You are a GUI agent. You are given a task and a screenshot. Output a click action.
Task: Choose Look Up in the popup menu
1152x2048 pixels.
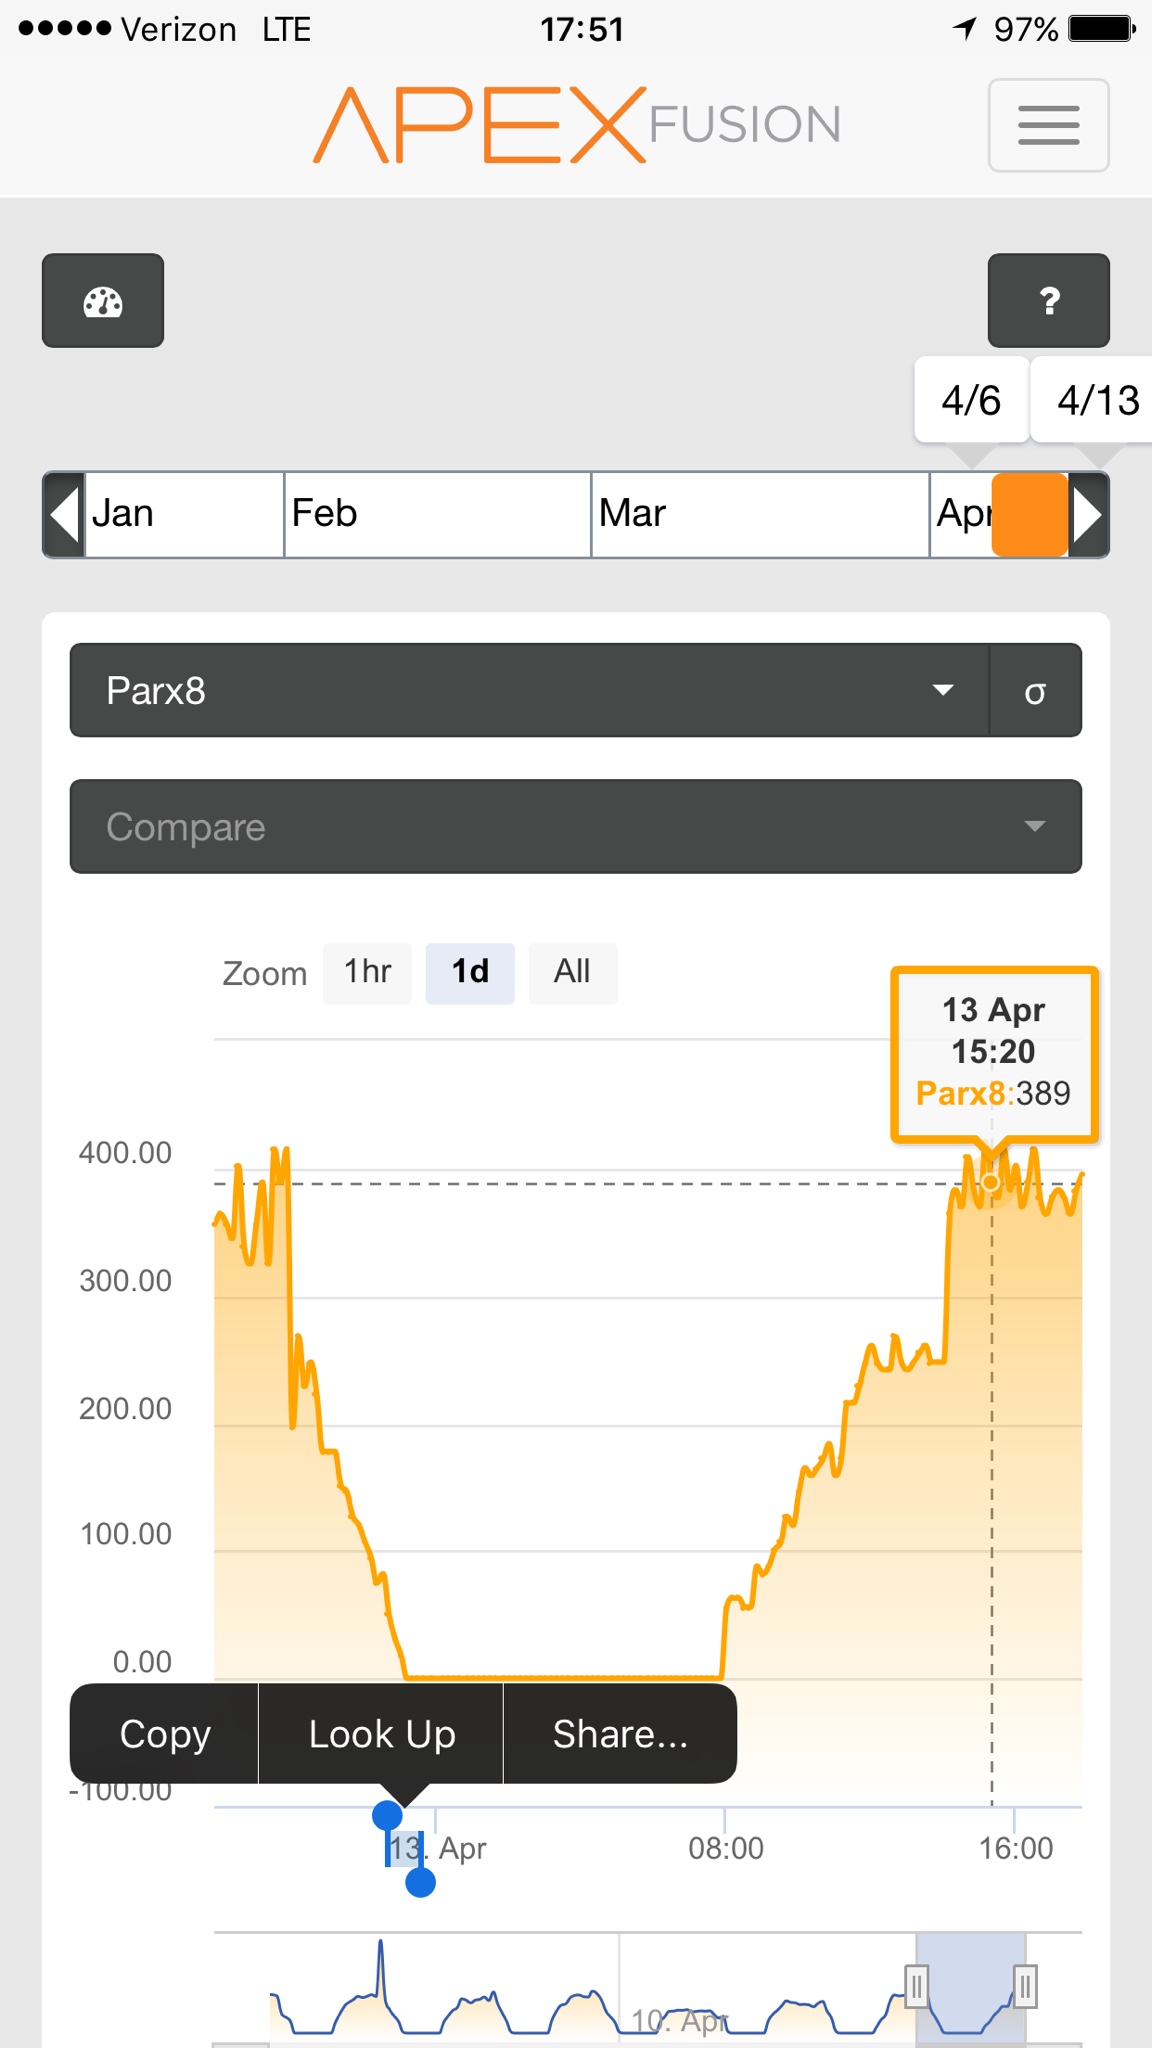381,1734
